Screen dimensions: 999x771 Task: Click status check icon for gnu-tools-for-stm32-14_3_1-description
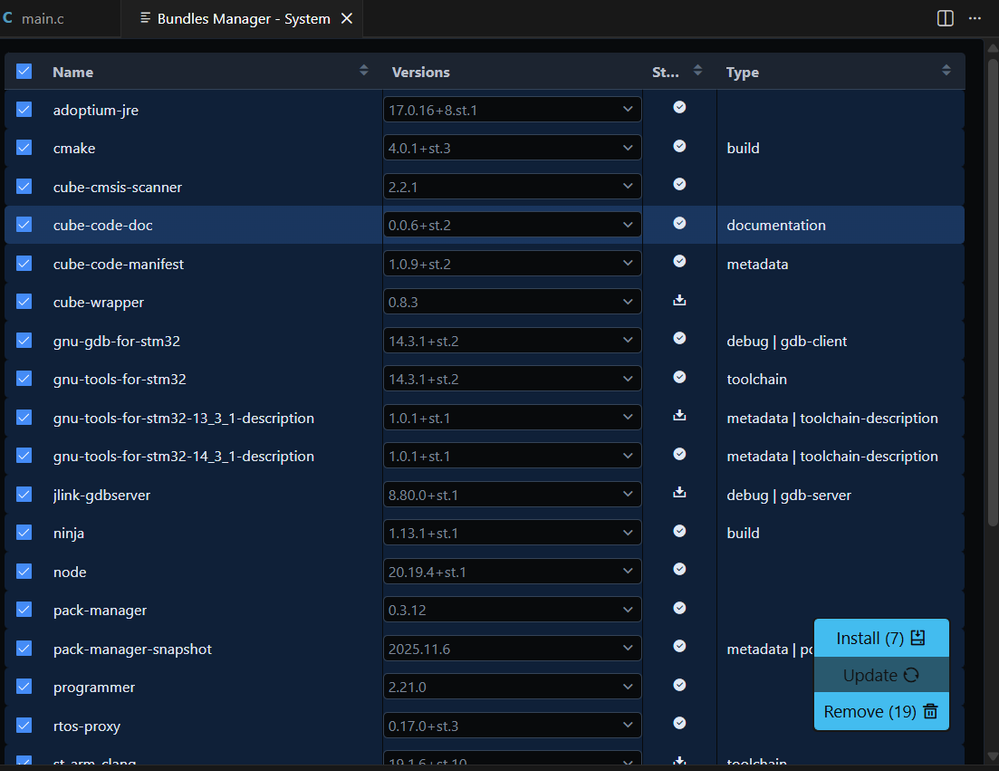coord(679,454)
